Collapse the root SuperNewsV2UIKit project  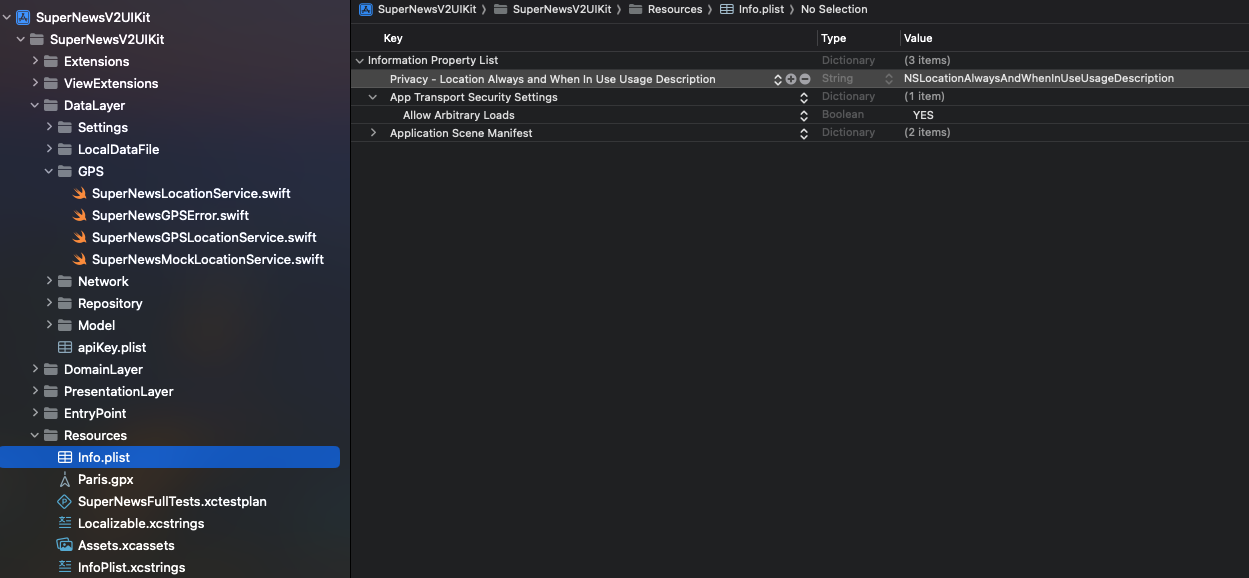pos(7,17)
